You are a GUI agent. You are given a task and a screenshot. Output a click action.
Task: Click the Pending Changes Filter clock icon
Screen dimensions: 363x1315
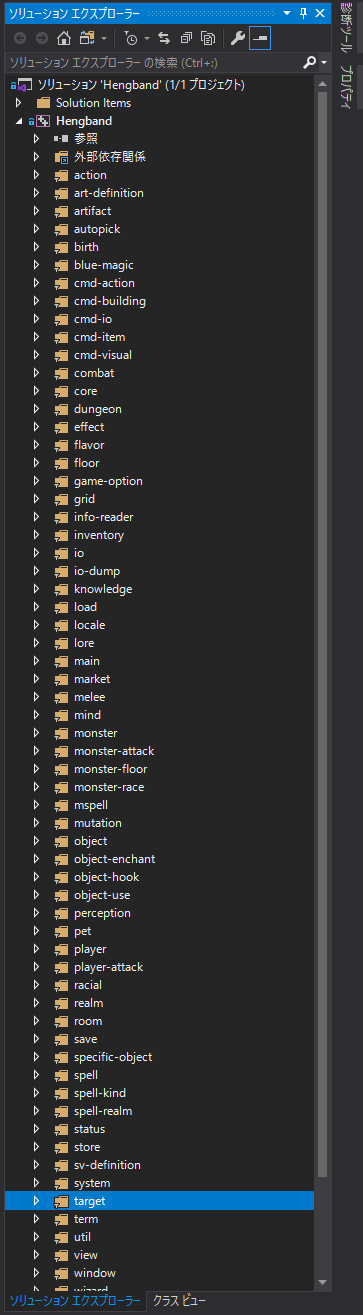coord(131,38)
